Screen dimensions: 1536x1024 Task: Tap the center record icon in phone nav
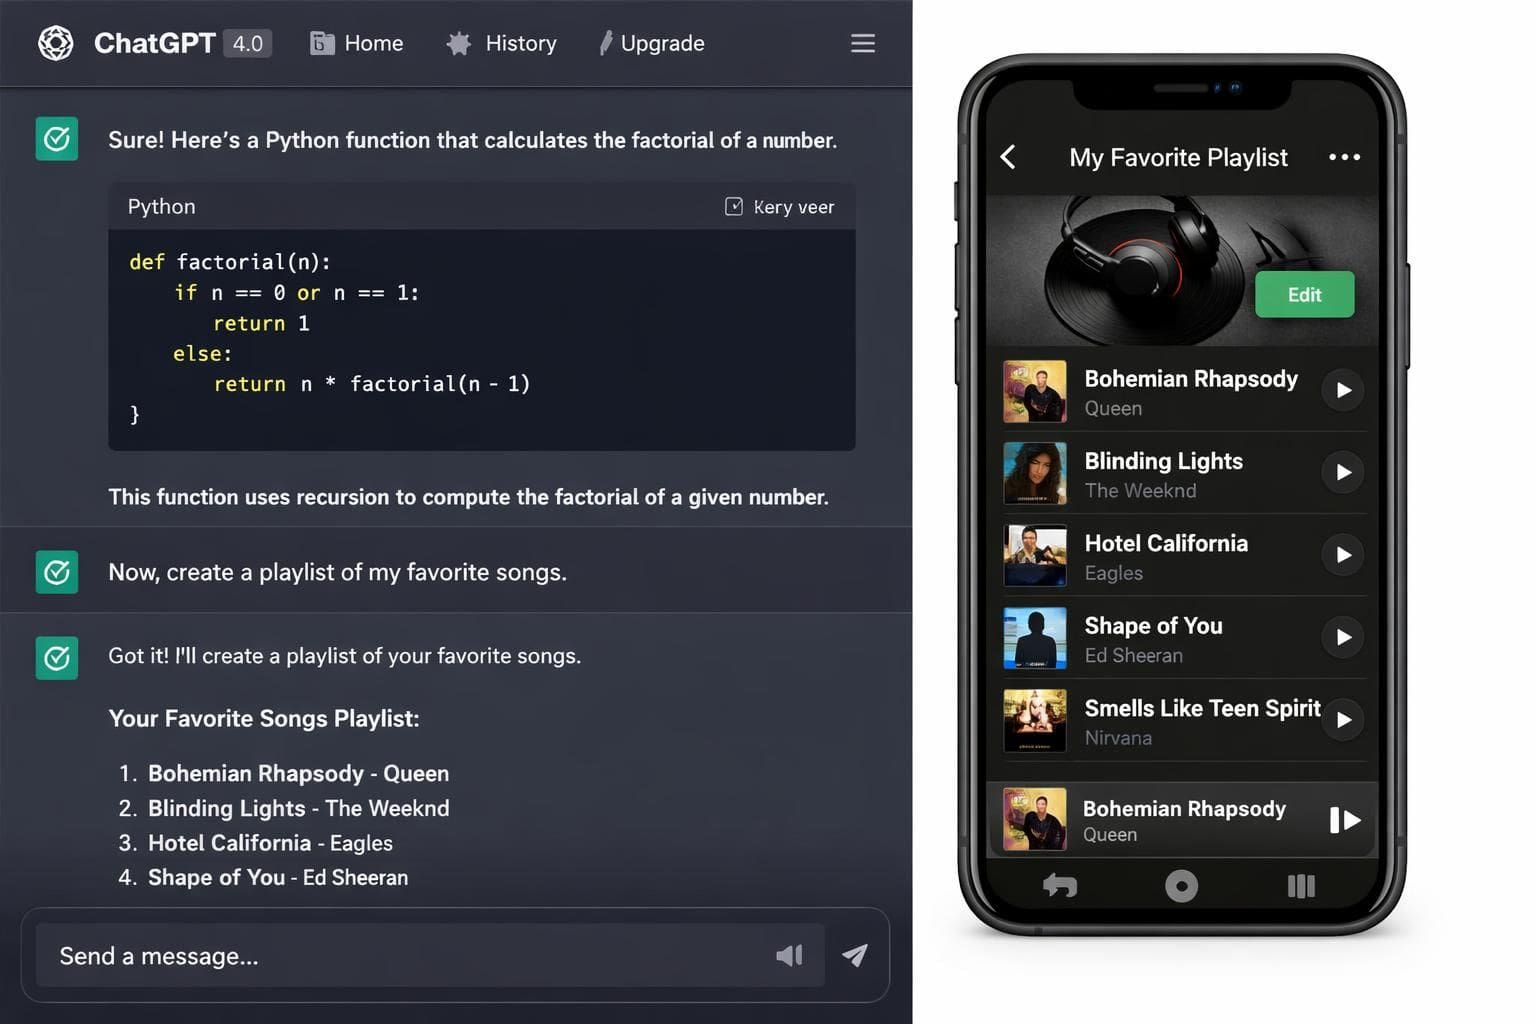[1181, 886]
